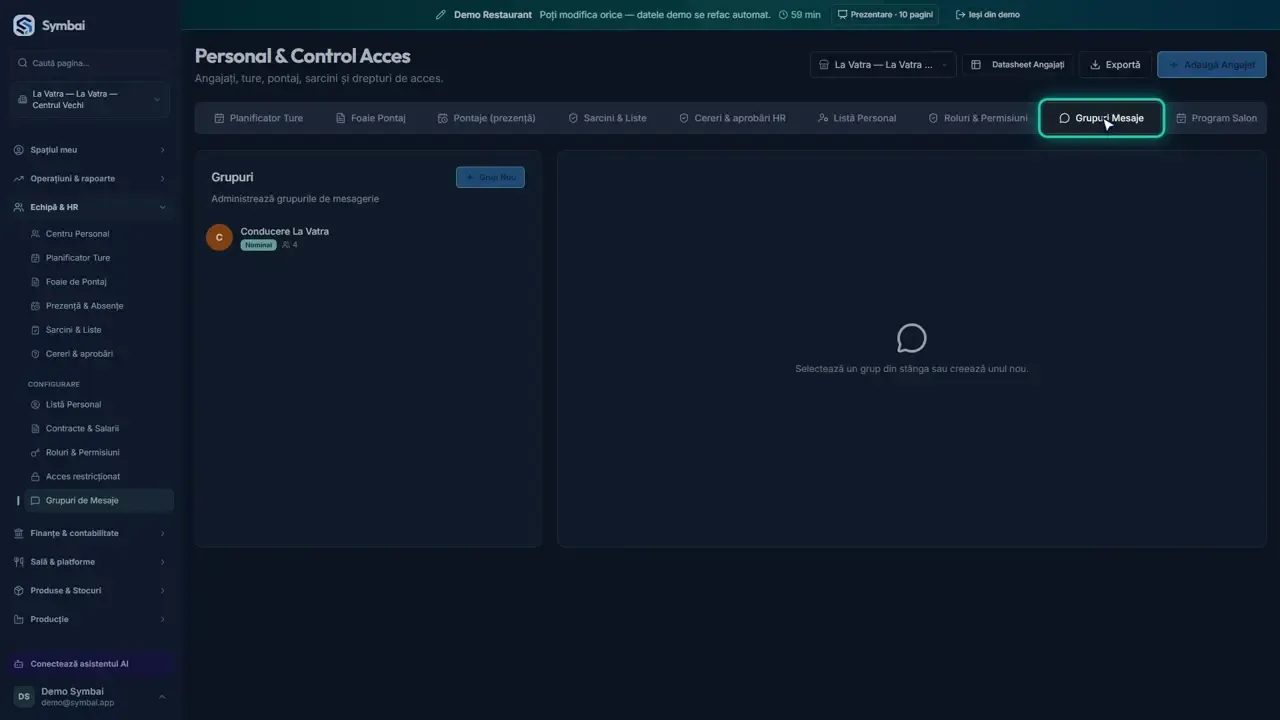1280x720 pixels.
Task: Collapse the Echipă & HR section
Action: coord(91,207)
